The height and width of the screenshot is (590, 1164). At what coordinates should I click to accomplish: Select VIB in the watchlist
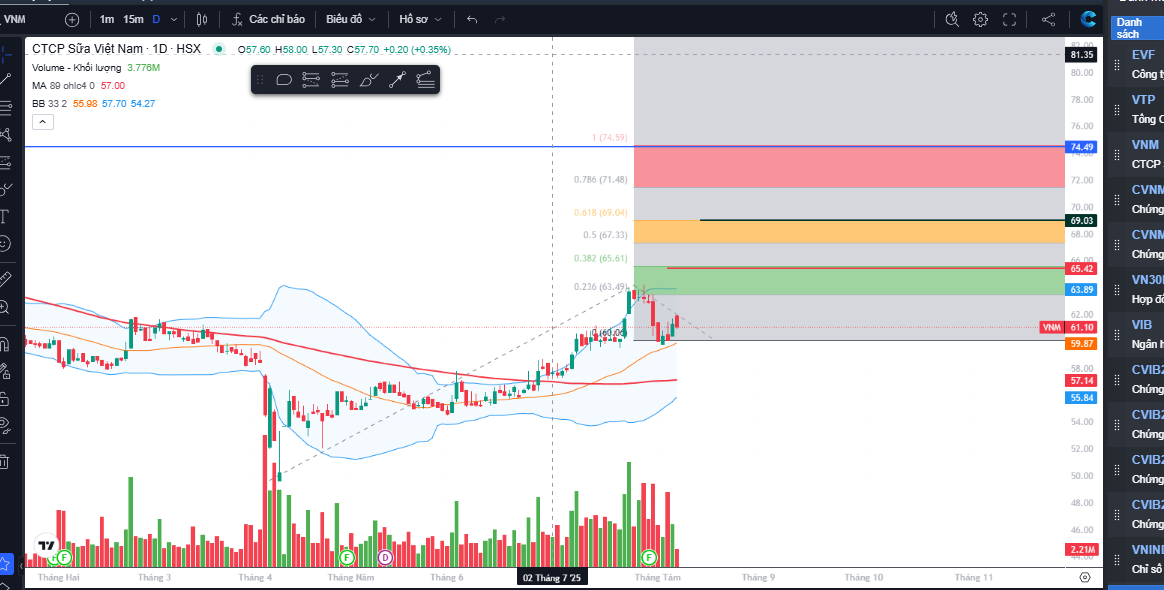point(1142,324)
